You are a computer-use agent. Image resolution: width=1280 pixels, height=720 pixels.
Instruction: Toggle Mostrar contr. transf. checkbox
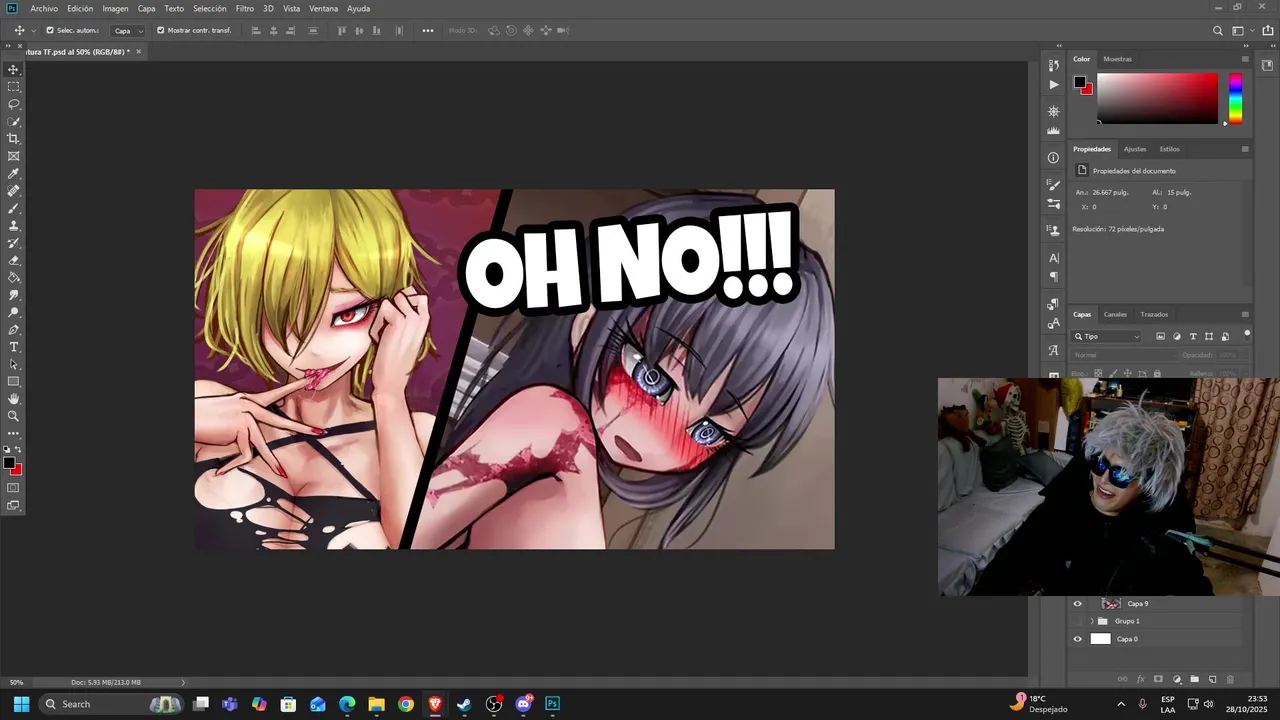[160, 30]
